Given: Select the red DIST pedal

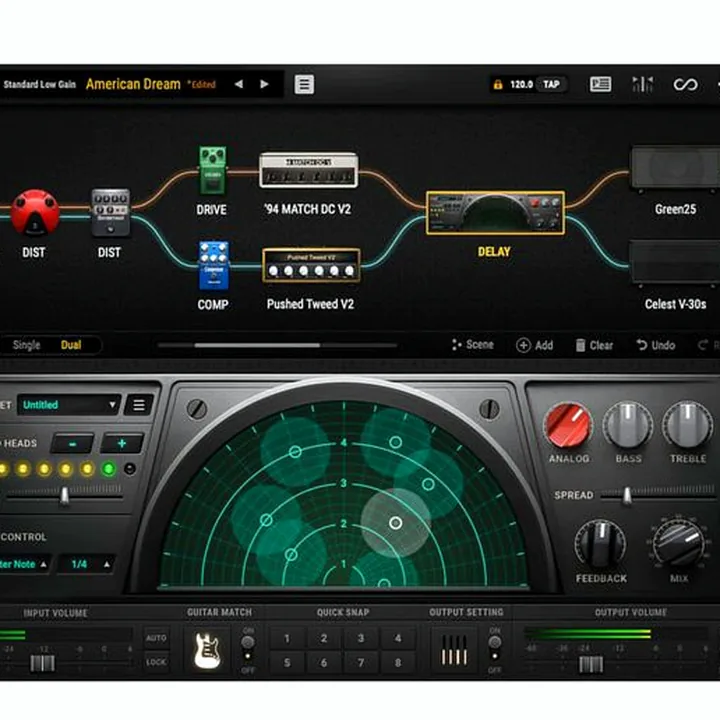Looking at the screenshot, I should 34,213.
